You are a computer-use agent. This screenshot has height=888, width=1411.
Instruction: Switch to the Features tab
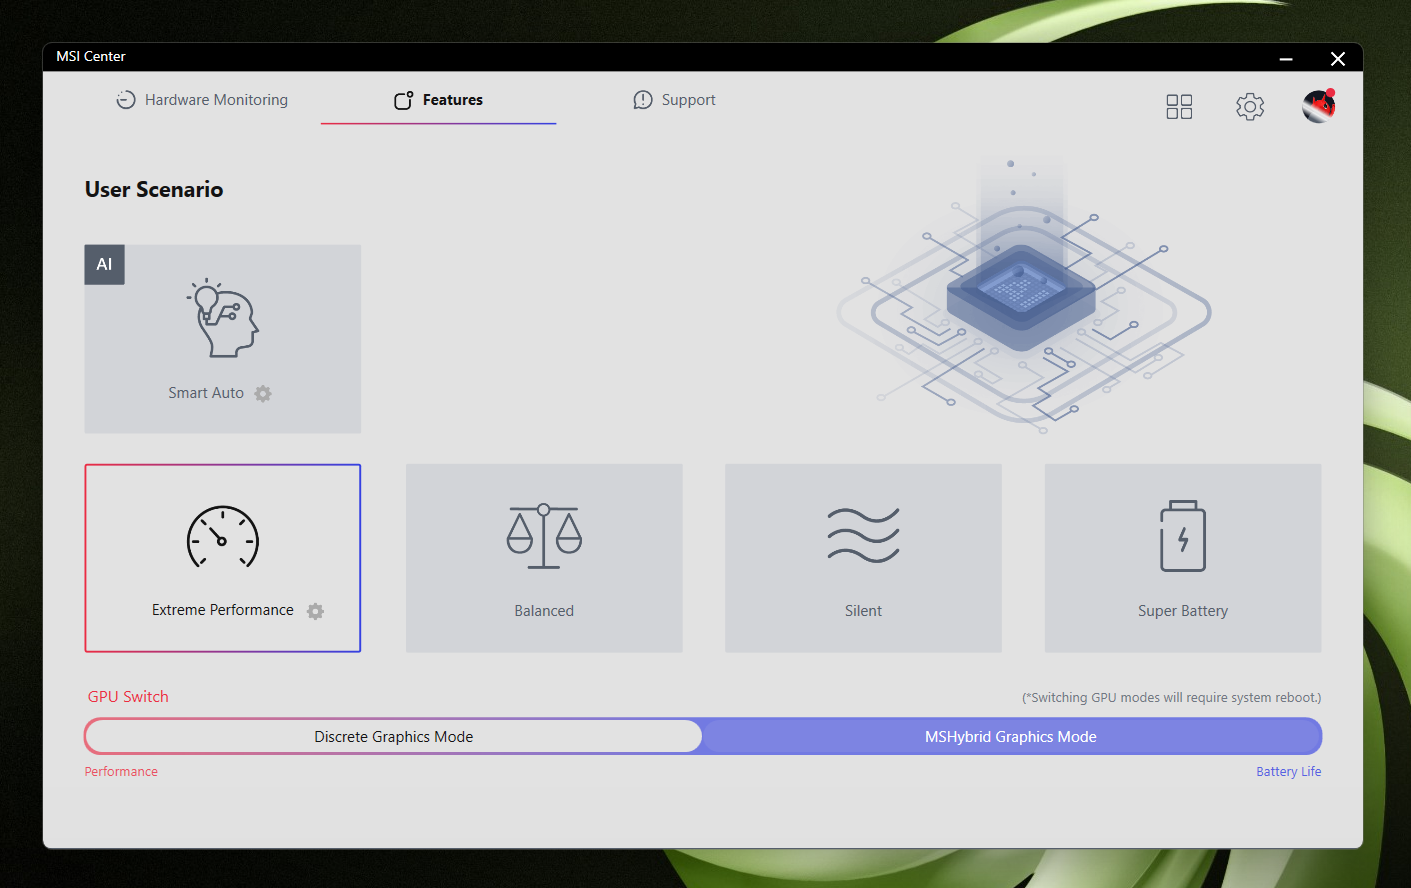[438, 100]
